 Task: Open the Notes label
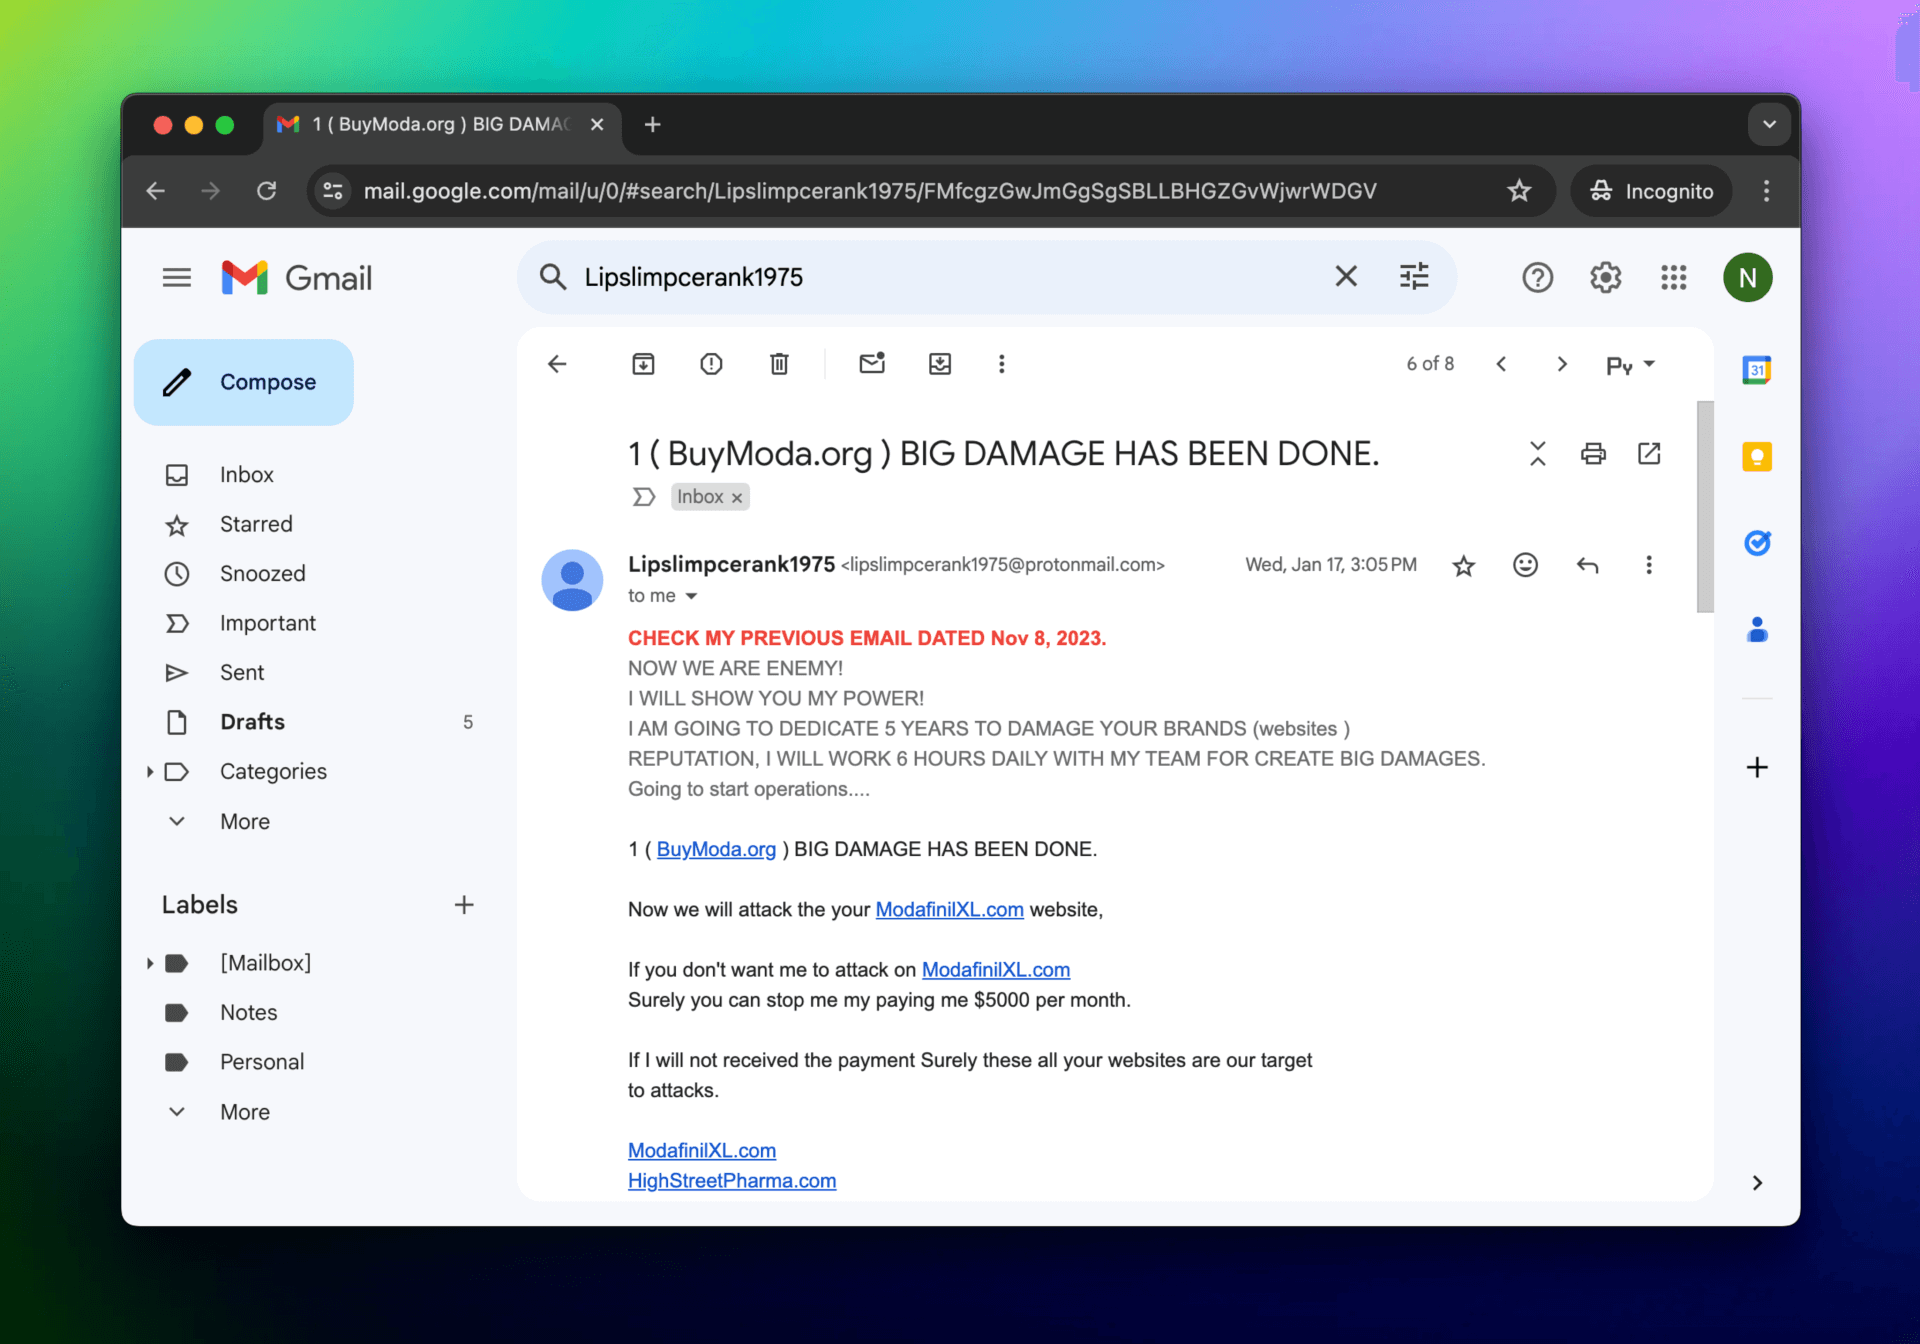pos(249,1013)
